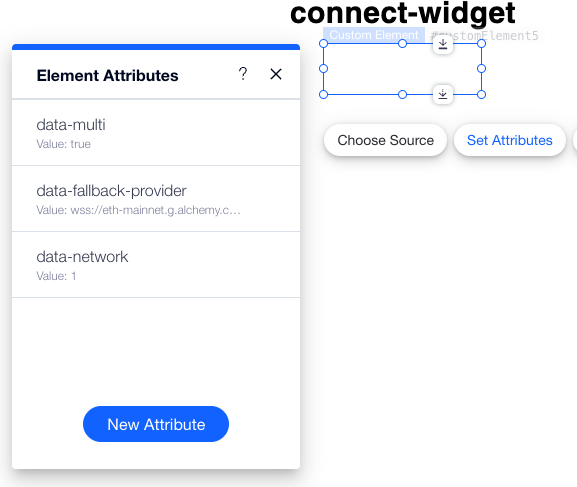Click the New Attribute button

[x=156, y=424]
